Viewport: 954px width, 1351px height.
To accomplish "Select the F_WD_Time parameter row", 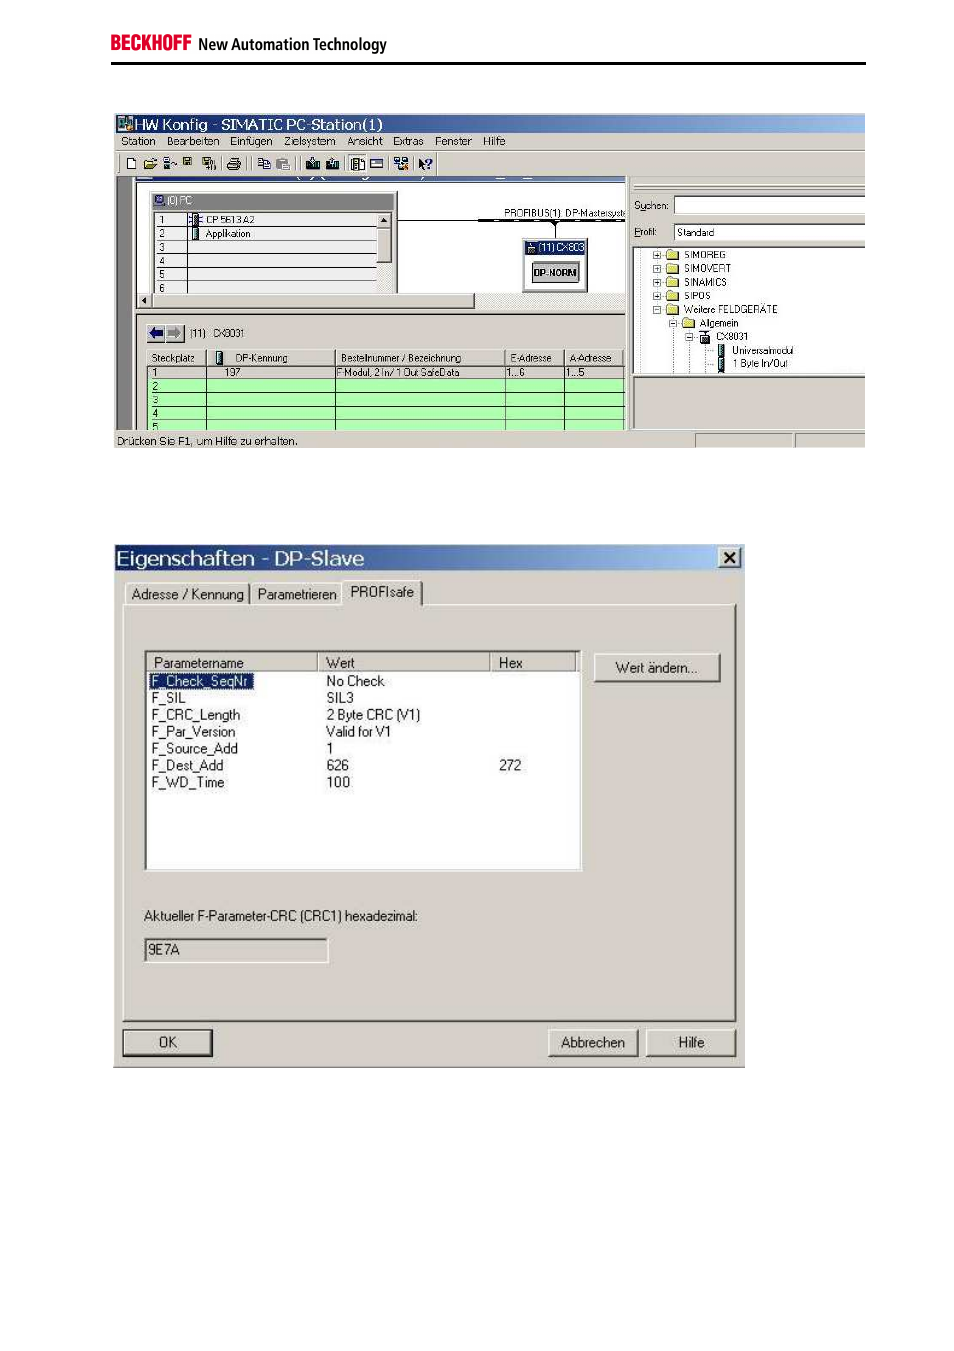I will click(x=363, y=783).
